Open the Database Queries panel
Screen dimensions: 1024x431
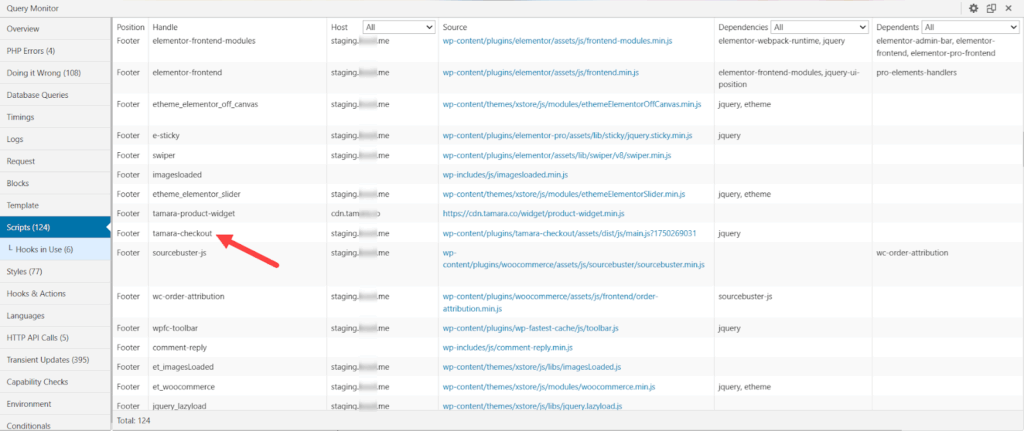point(38,95)
